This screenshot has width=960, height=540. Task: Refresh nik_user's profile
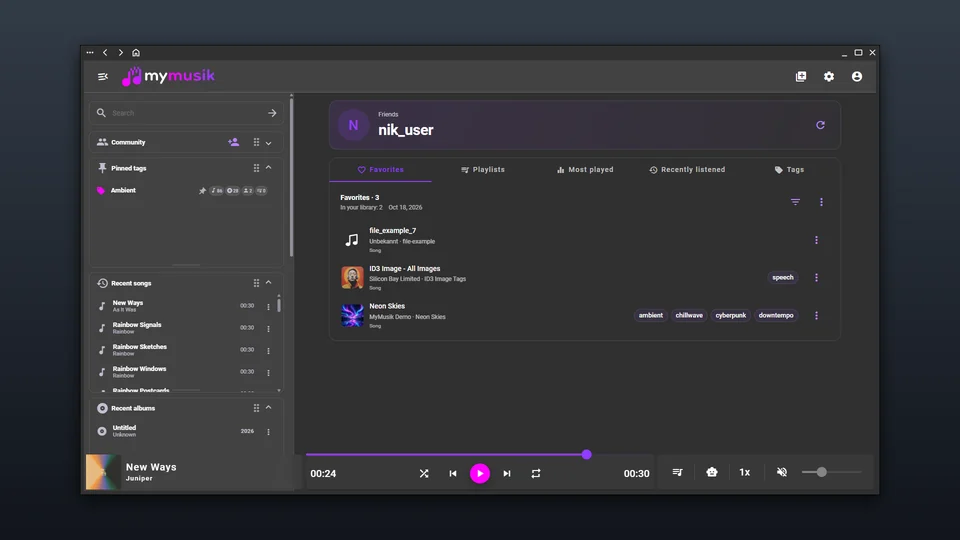point(820,125)
